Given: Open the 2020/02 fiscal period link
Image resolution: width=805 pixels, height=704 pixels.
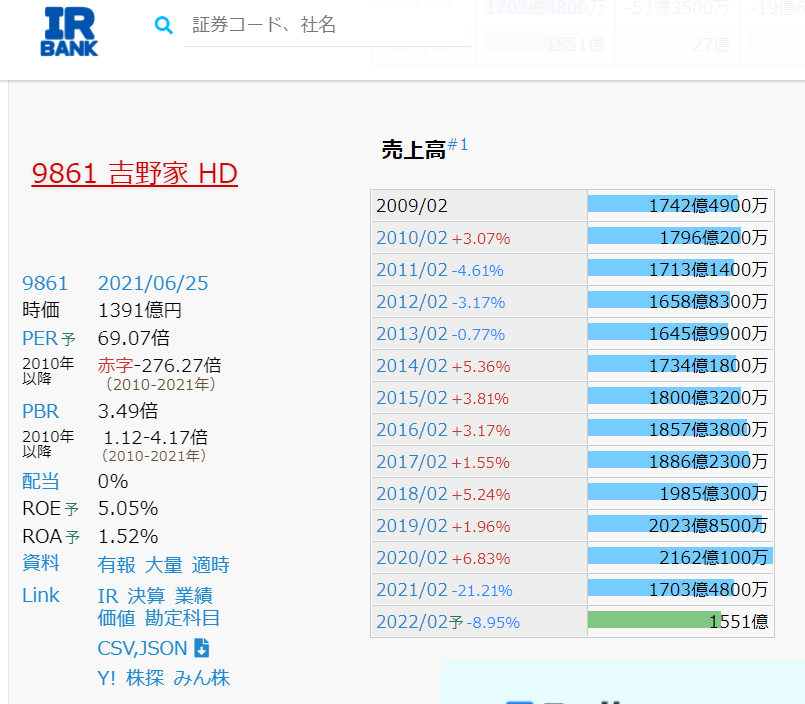Looking at the screenshot, I should coord(412,558).
